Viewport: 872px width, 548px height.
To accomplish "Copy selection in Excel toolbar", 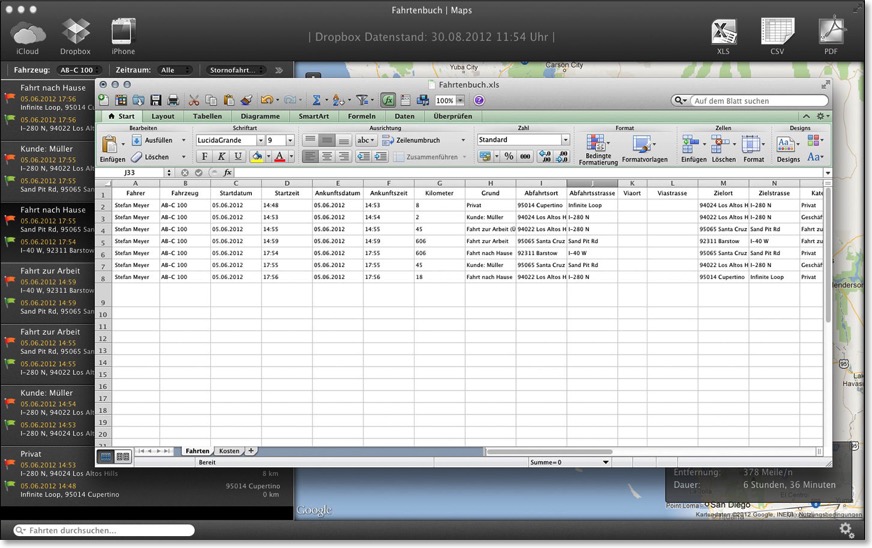I will 211,100.
